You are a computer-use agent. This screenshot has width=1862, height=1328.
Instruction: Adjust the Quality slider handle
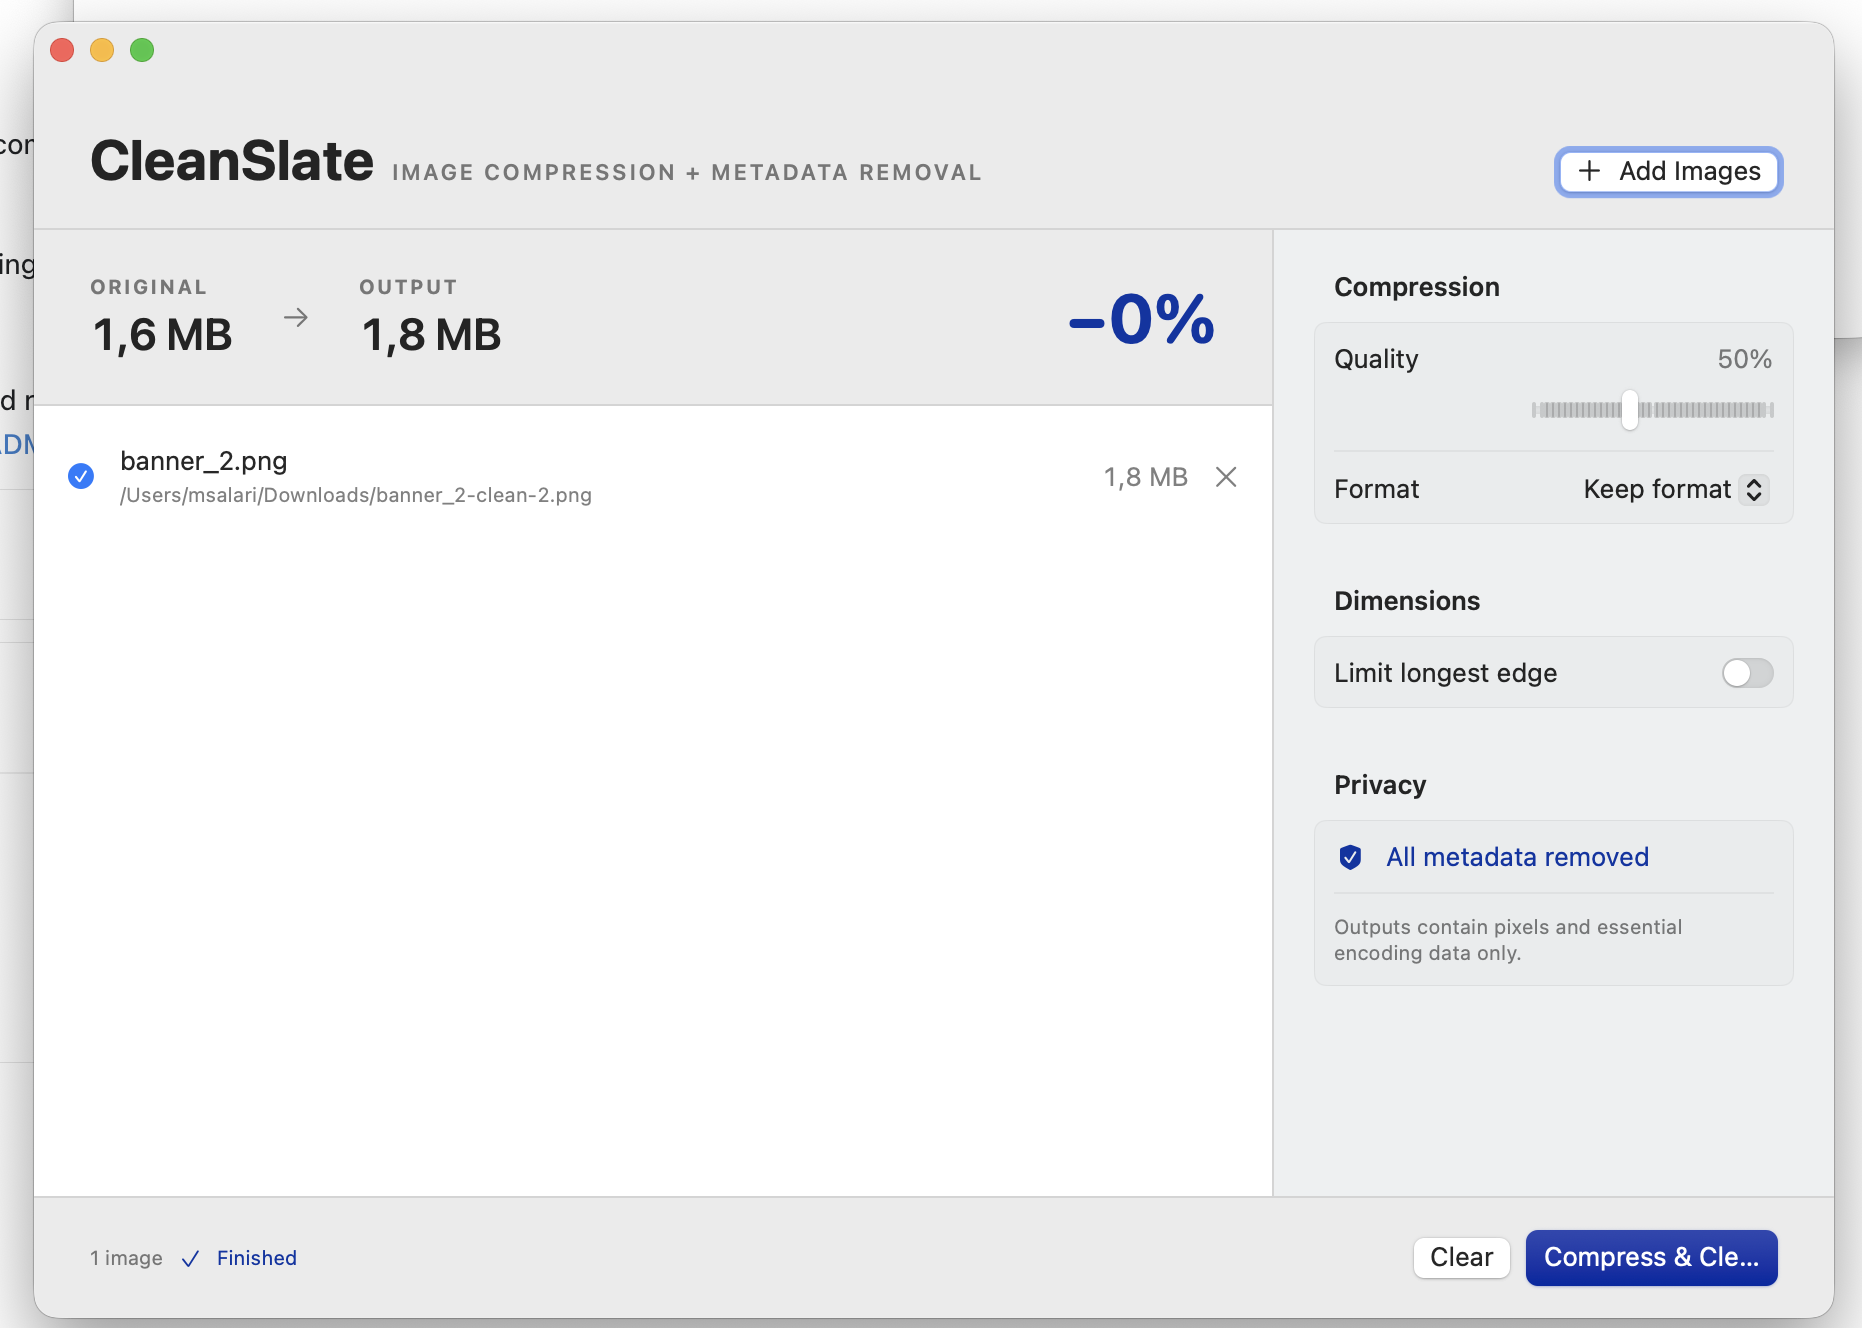1630,410
